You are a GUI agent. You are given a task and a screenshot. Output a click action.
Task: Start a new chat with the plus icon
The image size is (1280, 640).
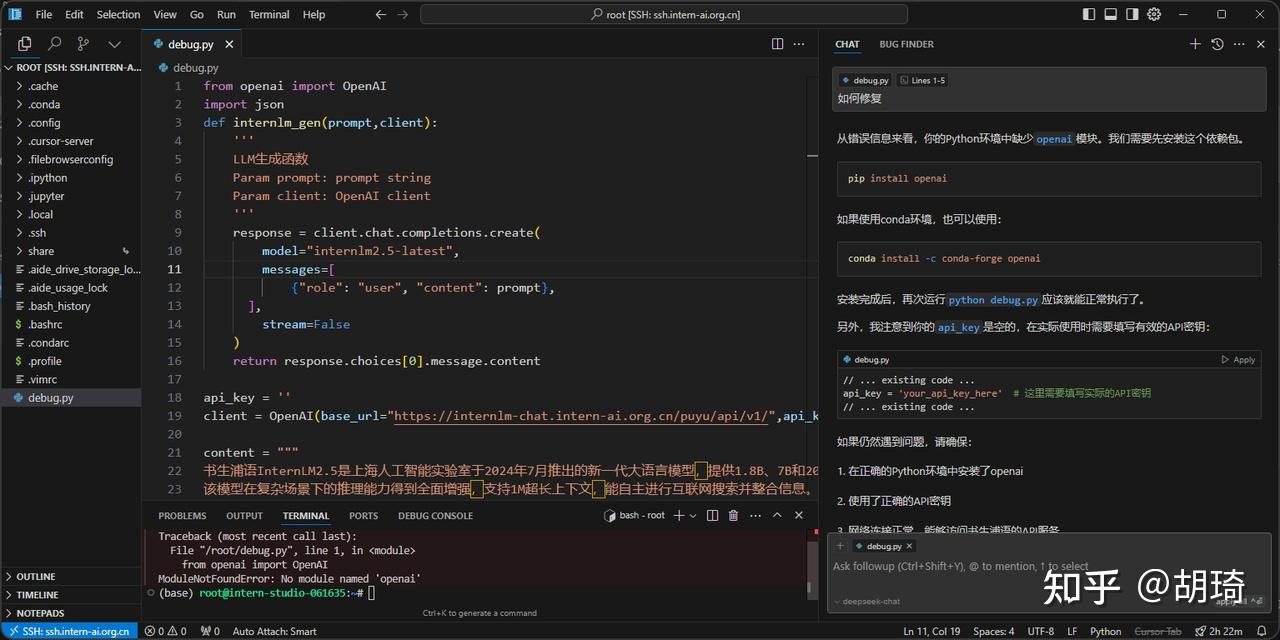pyautogui.click(x=1195, y=44)
